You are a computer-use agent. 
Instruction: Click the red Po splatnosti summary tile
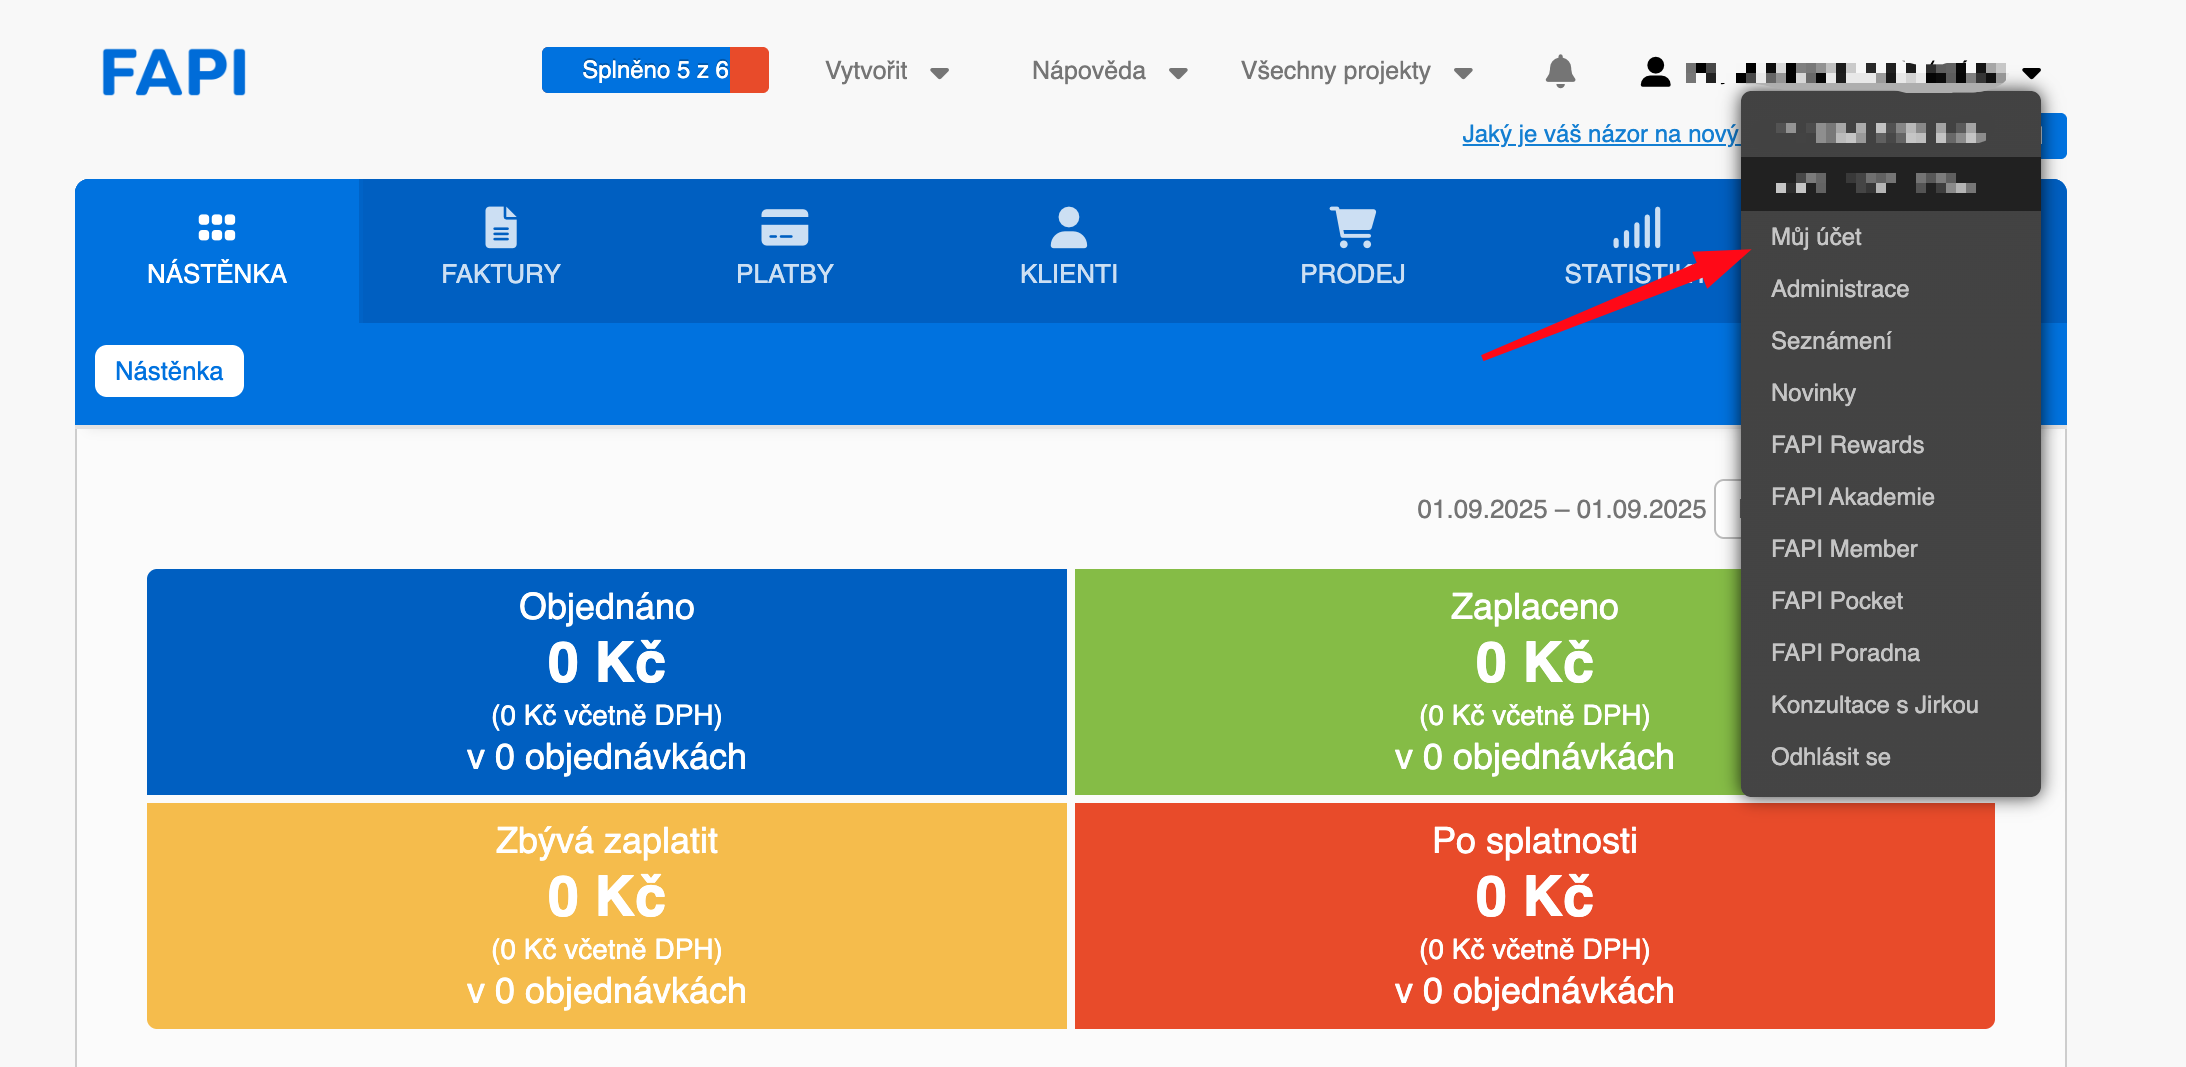[x=1535, y=916]
